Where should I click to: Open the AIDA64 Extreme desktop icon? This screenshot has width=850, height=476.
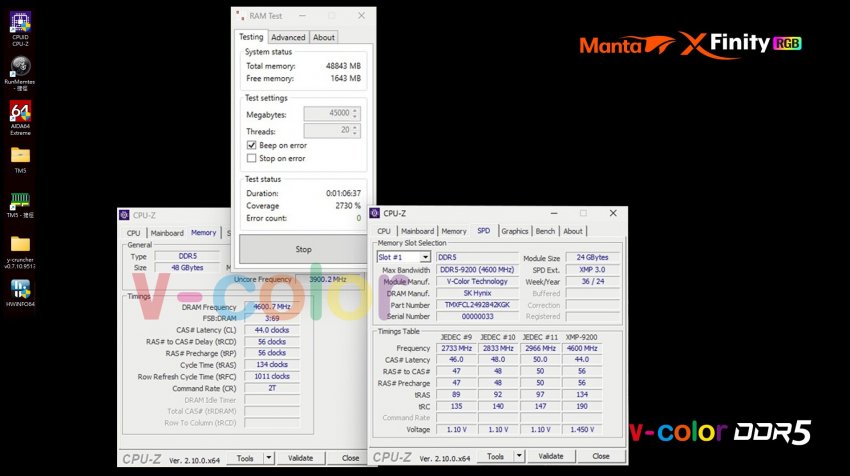(x=20, y=111)
